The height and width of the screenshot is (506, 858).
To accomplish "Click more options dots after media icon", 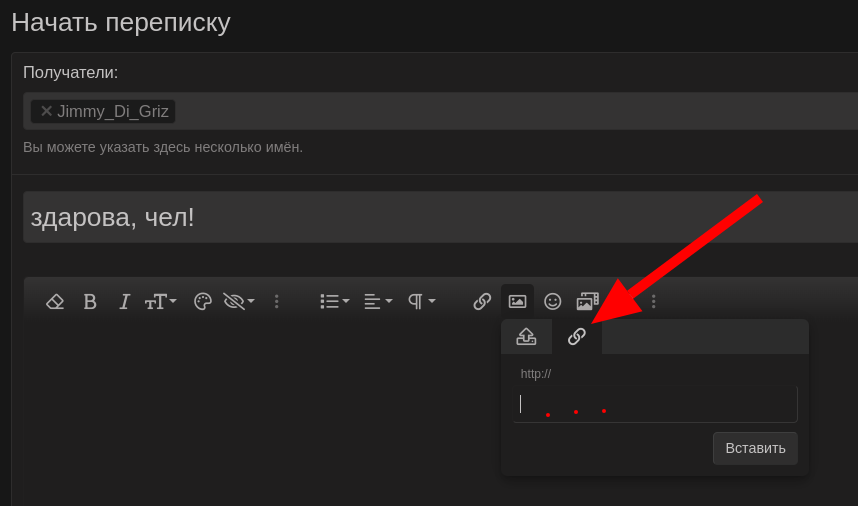I will pyautogui.click(x=654, y=301).
